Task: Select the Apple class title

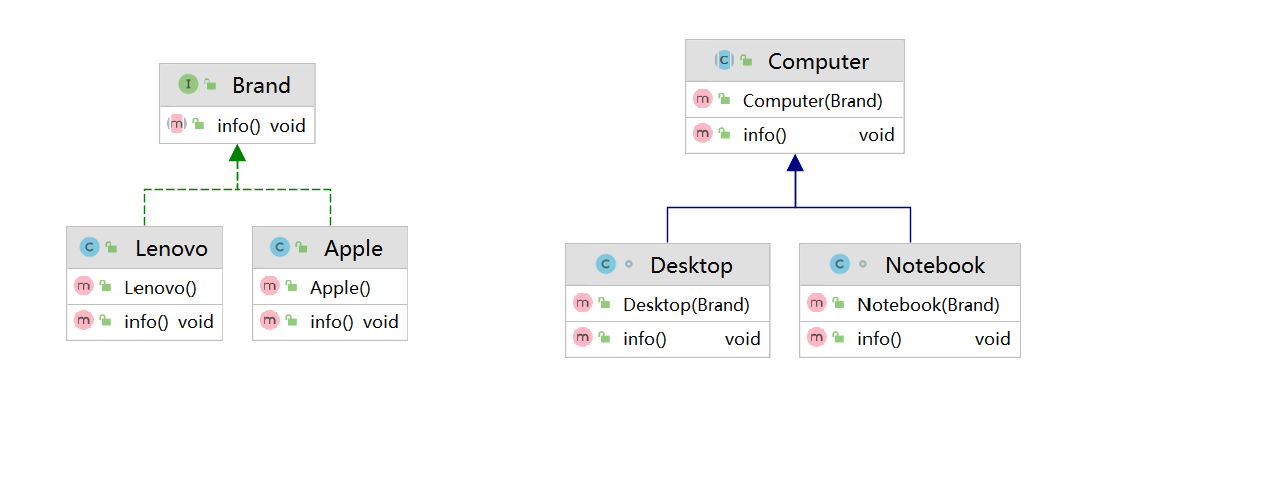Action: 353,248
